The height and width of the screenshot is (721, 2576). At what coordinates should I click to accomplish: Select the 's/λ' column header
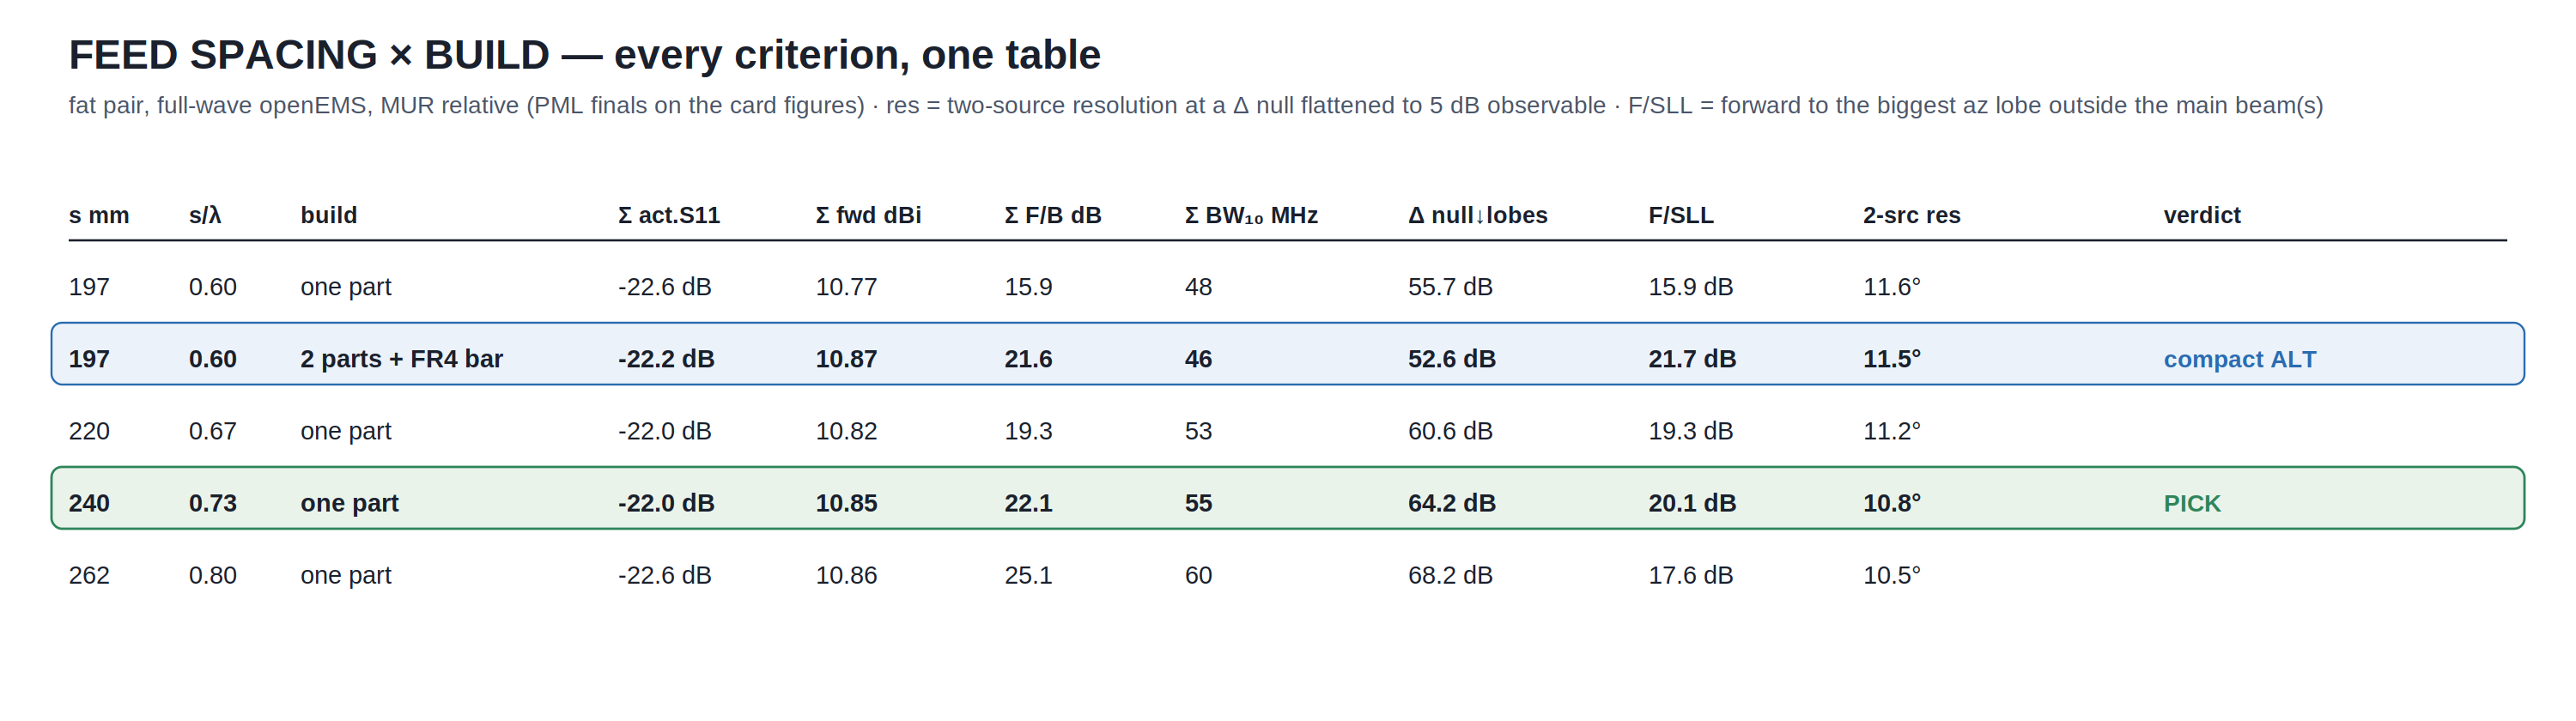(x=205, y=215)
